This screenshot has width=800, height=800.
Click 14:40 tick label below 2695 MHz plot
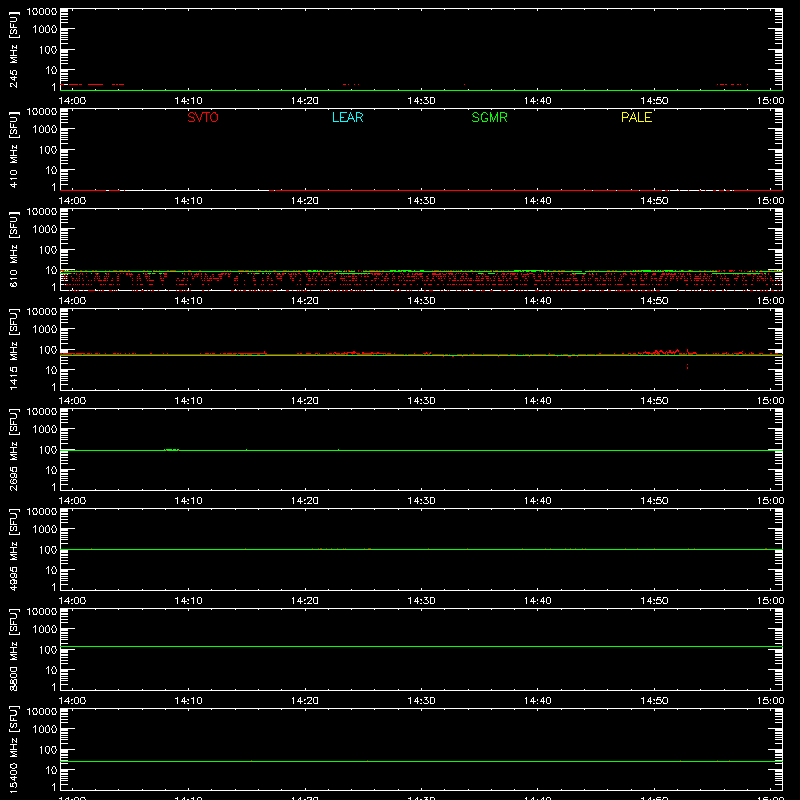coord(538,501)
